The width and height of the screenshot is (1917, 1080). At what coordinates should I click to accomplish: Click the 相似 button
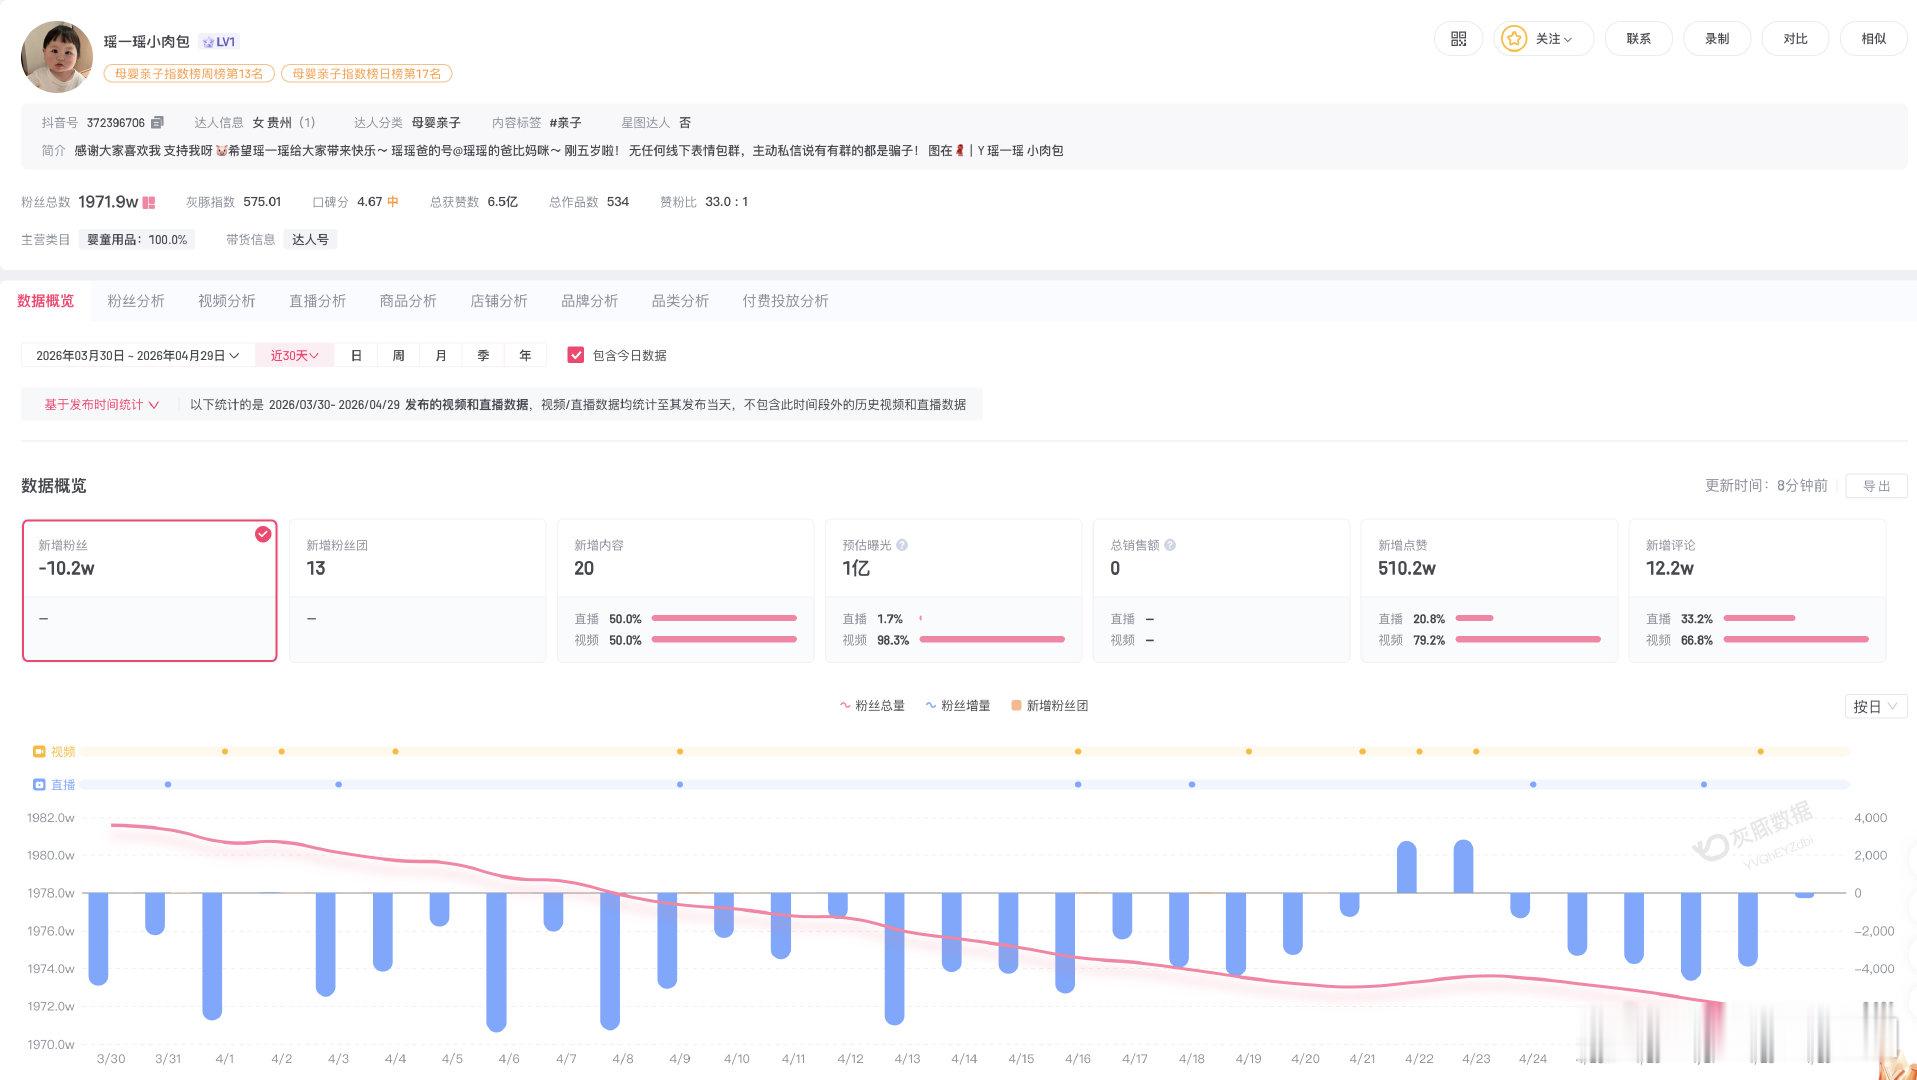tap(1873, 39)
